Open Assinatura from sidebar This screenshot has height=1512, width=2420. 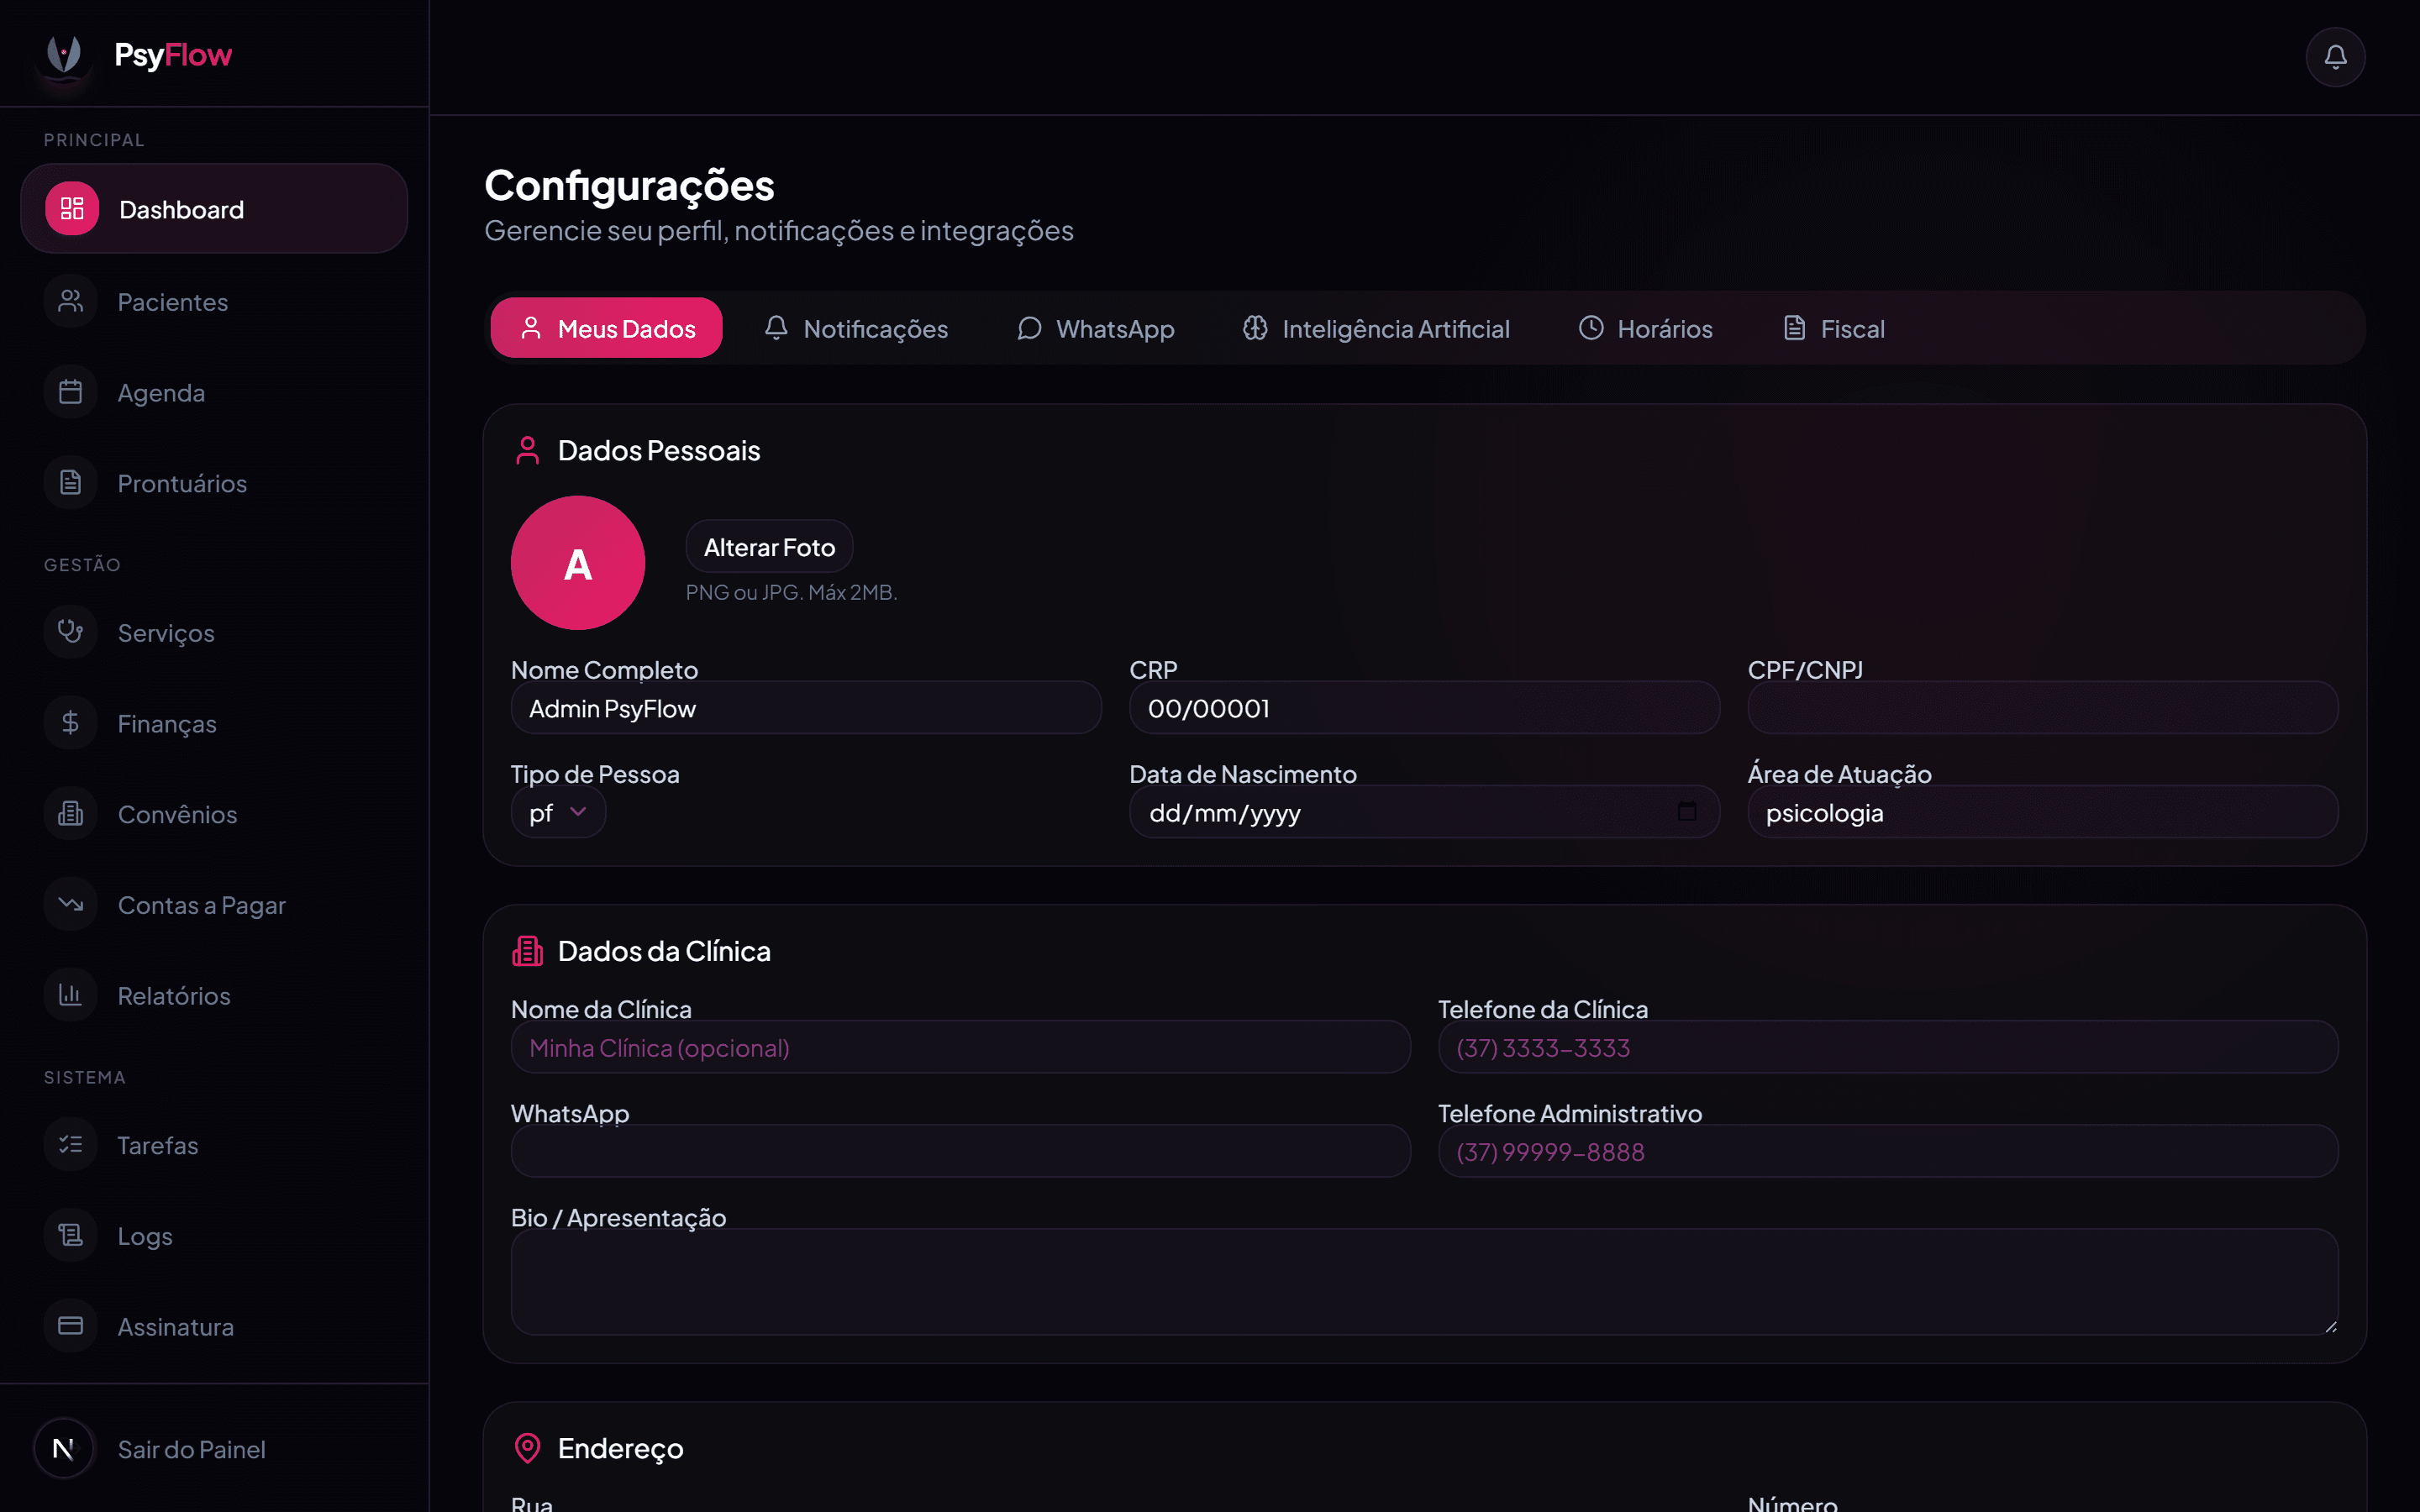click(214, 1326)
